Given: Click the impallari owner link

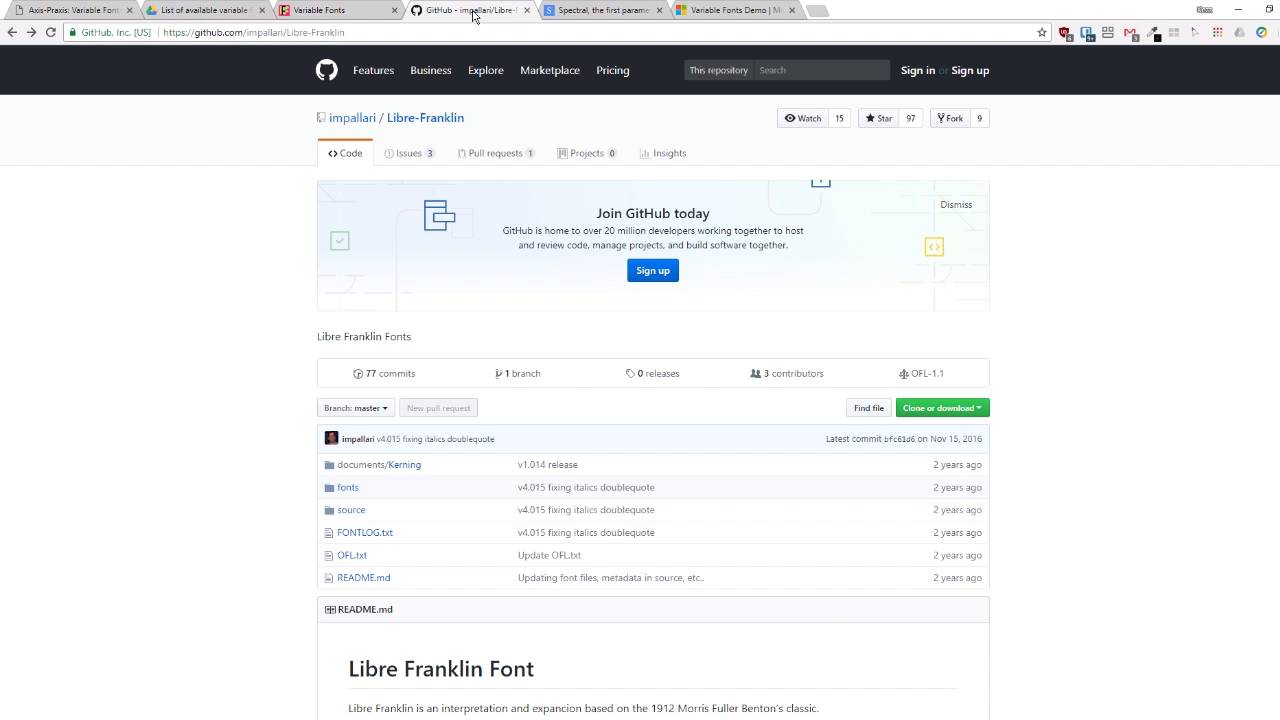Looking at the screenshot, I should point(352,118).
